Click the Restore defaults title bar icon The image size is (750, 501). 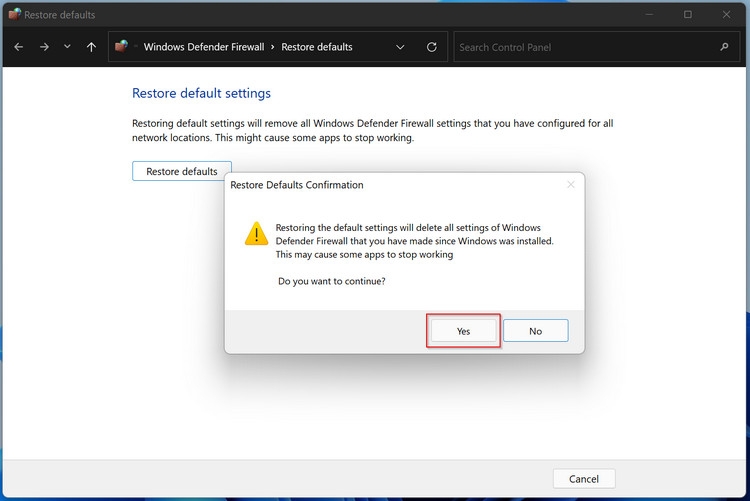(14, 14)
